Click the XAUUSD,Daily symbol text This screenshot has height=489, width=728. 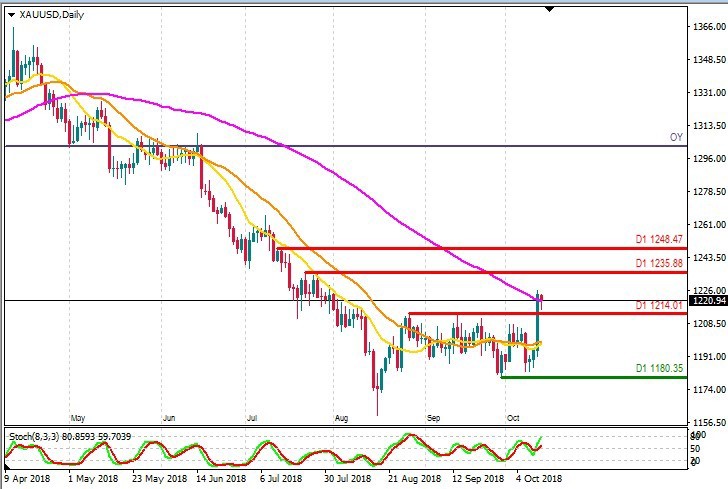click(52, 15)
